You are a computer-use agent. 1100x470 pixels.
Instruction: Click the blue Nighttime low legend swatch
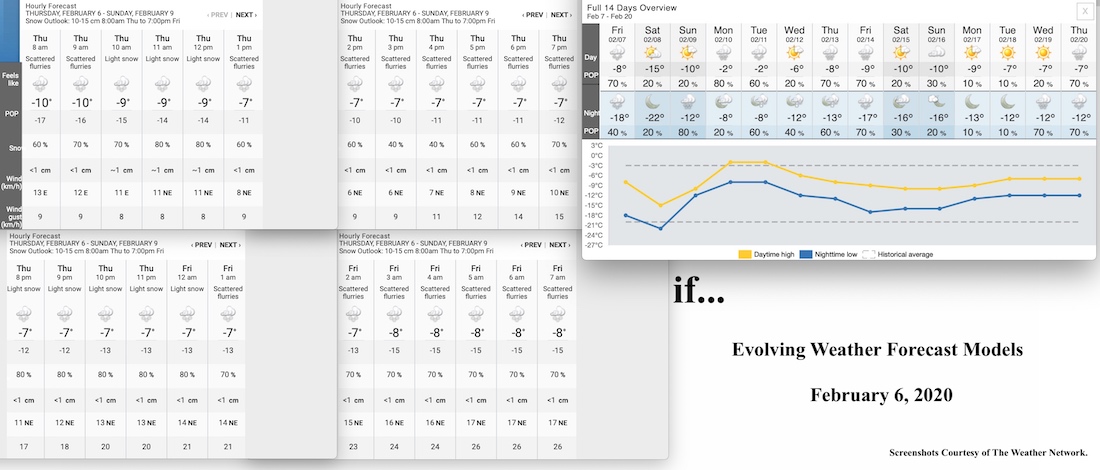tap(806, 255)
